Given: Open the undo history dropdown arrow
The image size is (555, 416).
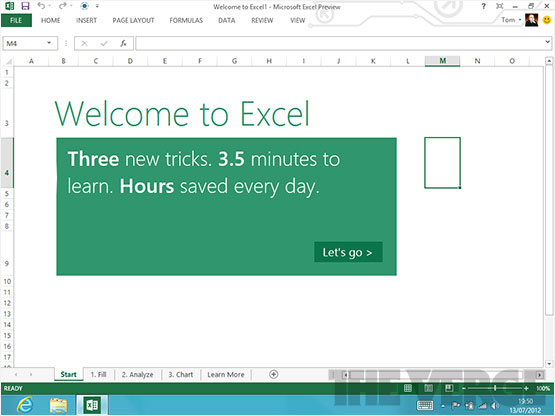Looking at the screenshot, I should [x=49, y=6].
